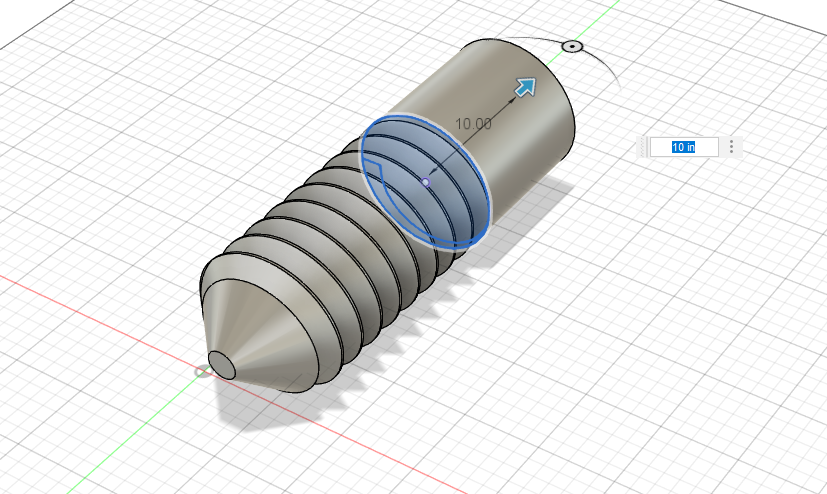Click the 10.00 dimension label

(473, 124)
